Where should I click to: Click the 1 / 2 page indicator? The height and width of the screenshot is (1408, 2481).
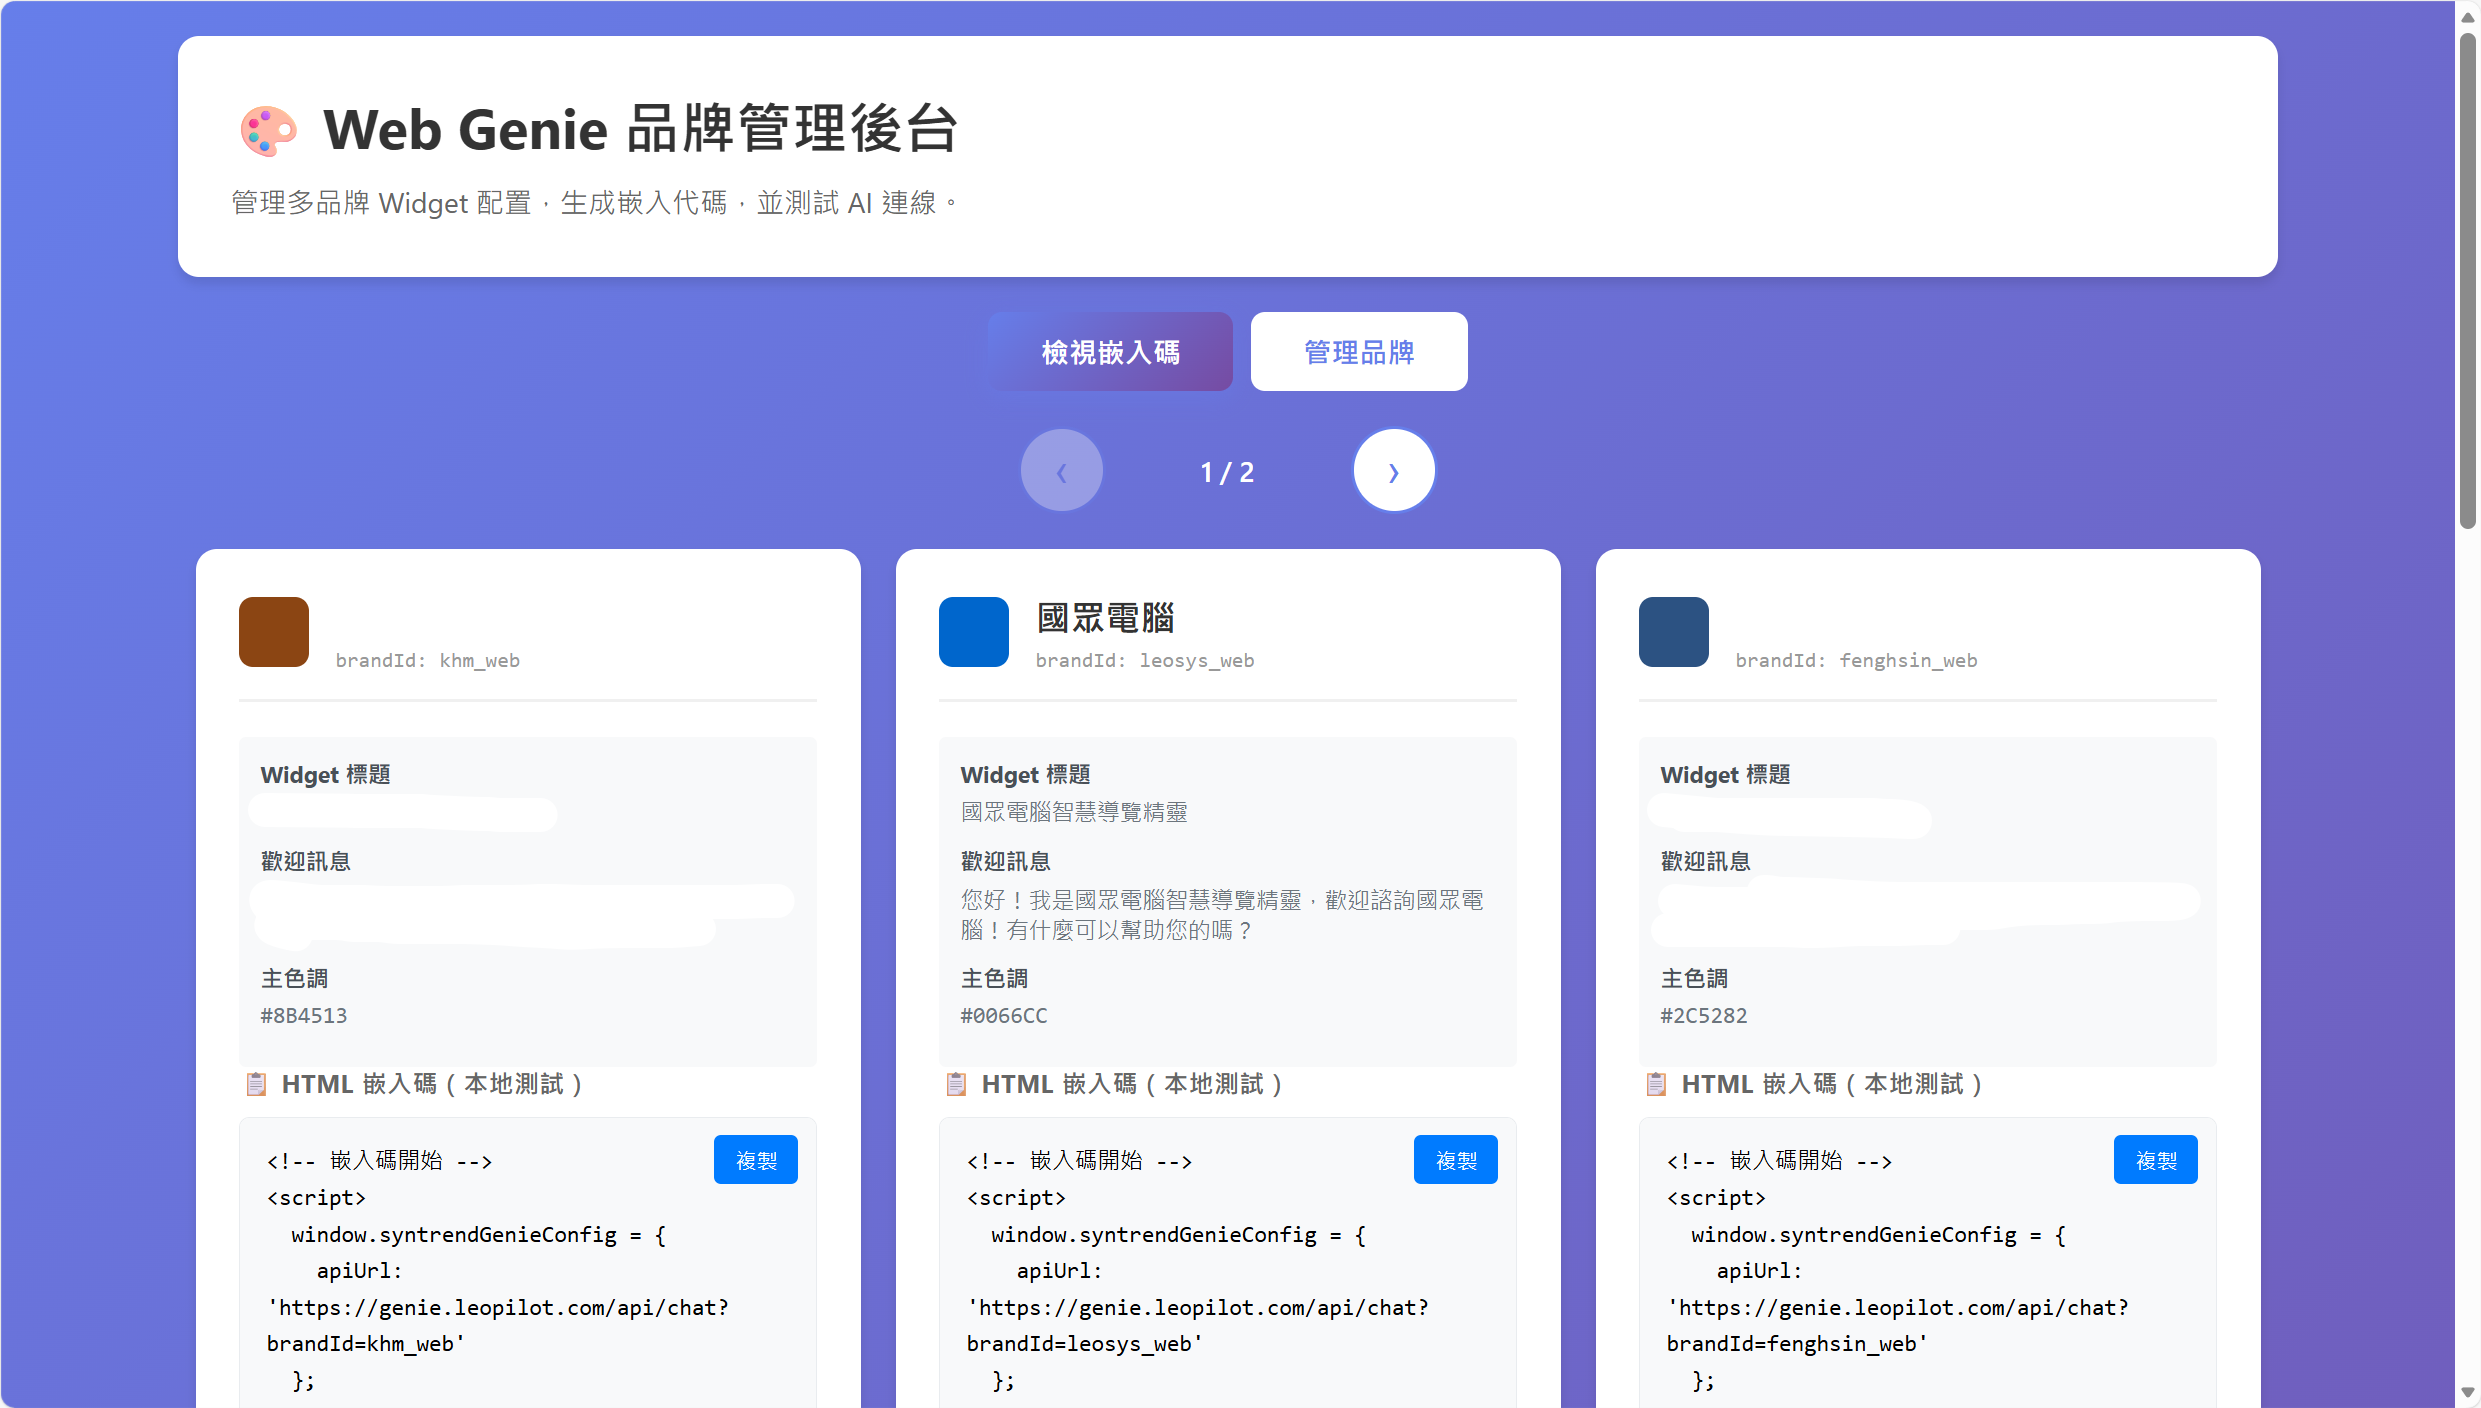pyautogui.click(x=1227, y=471)
